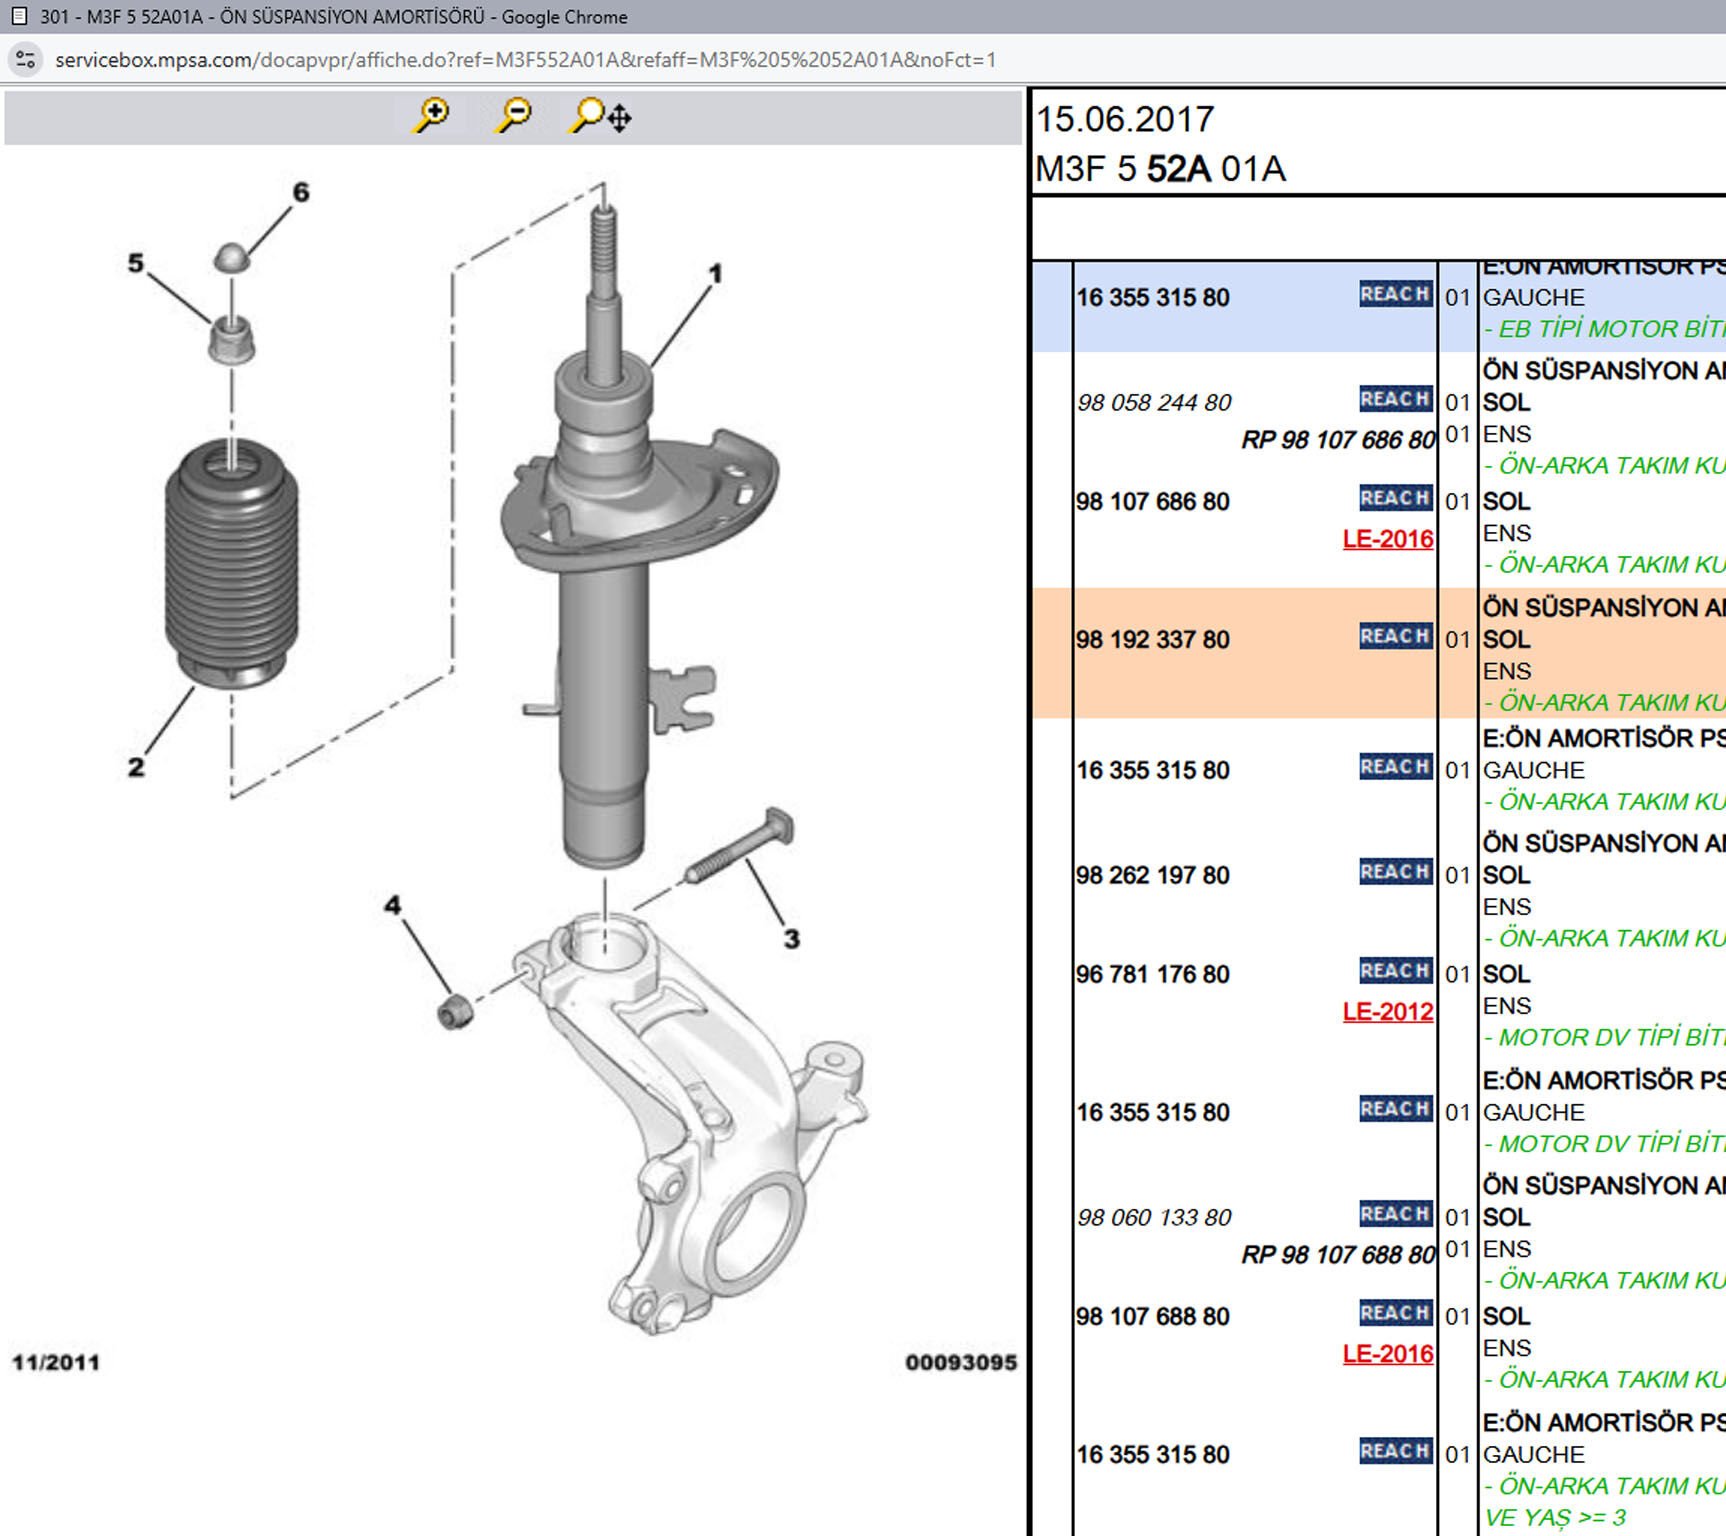Viewport: 1726px width, 1536px height.
Task: Click callout number 2 for the dust boot
Action: click(x=136, y=767)
